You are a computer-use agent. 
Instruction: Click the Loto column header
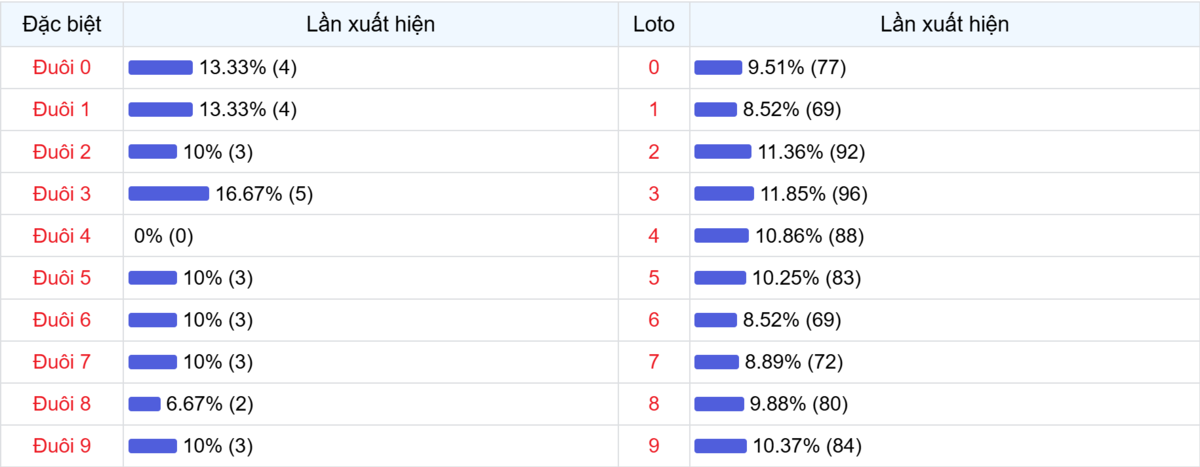tap(654, 24)
